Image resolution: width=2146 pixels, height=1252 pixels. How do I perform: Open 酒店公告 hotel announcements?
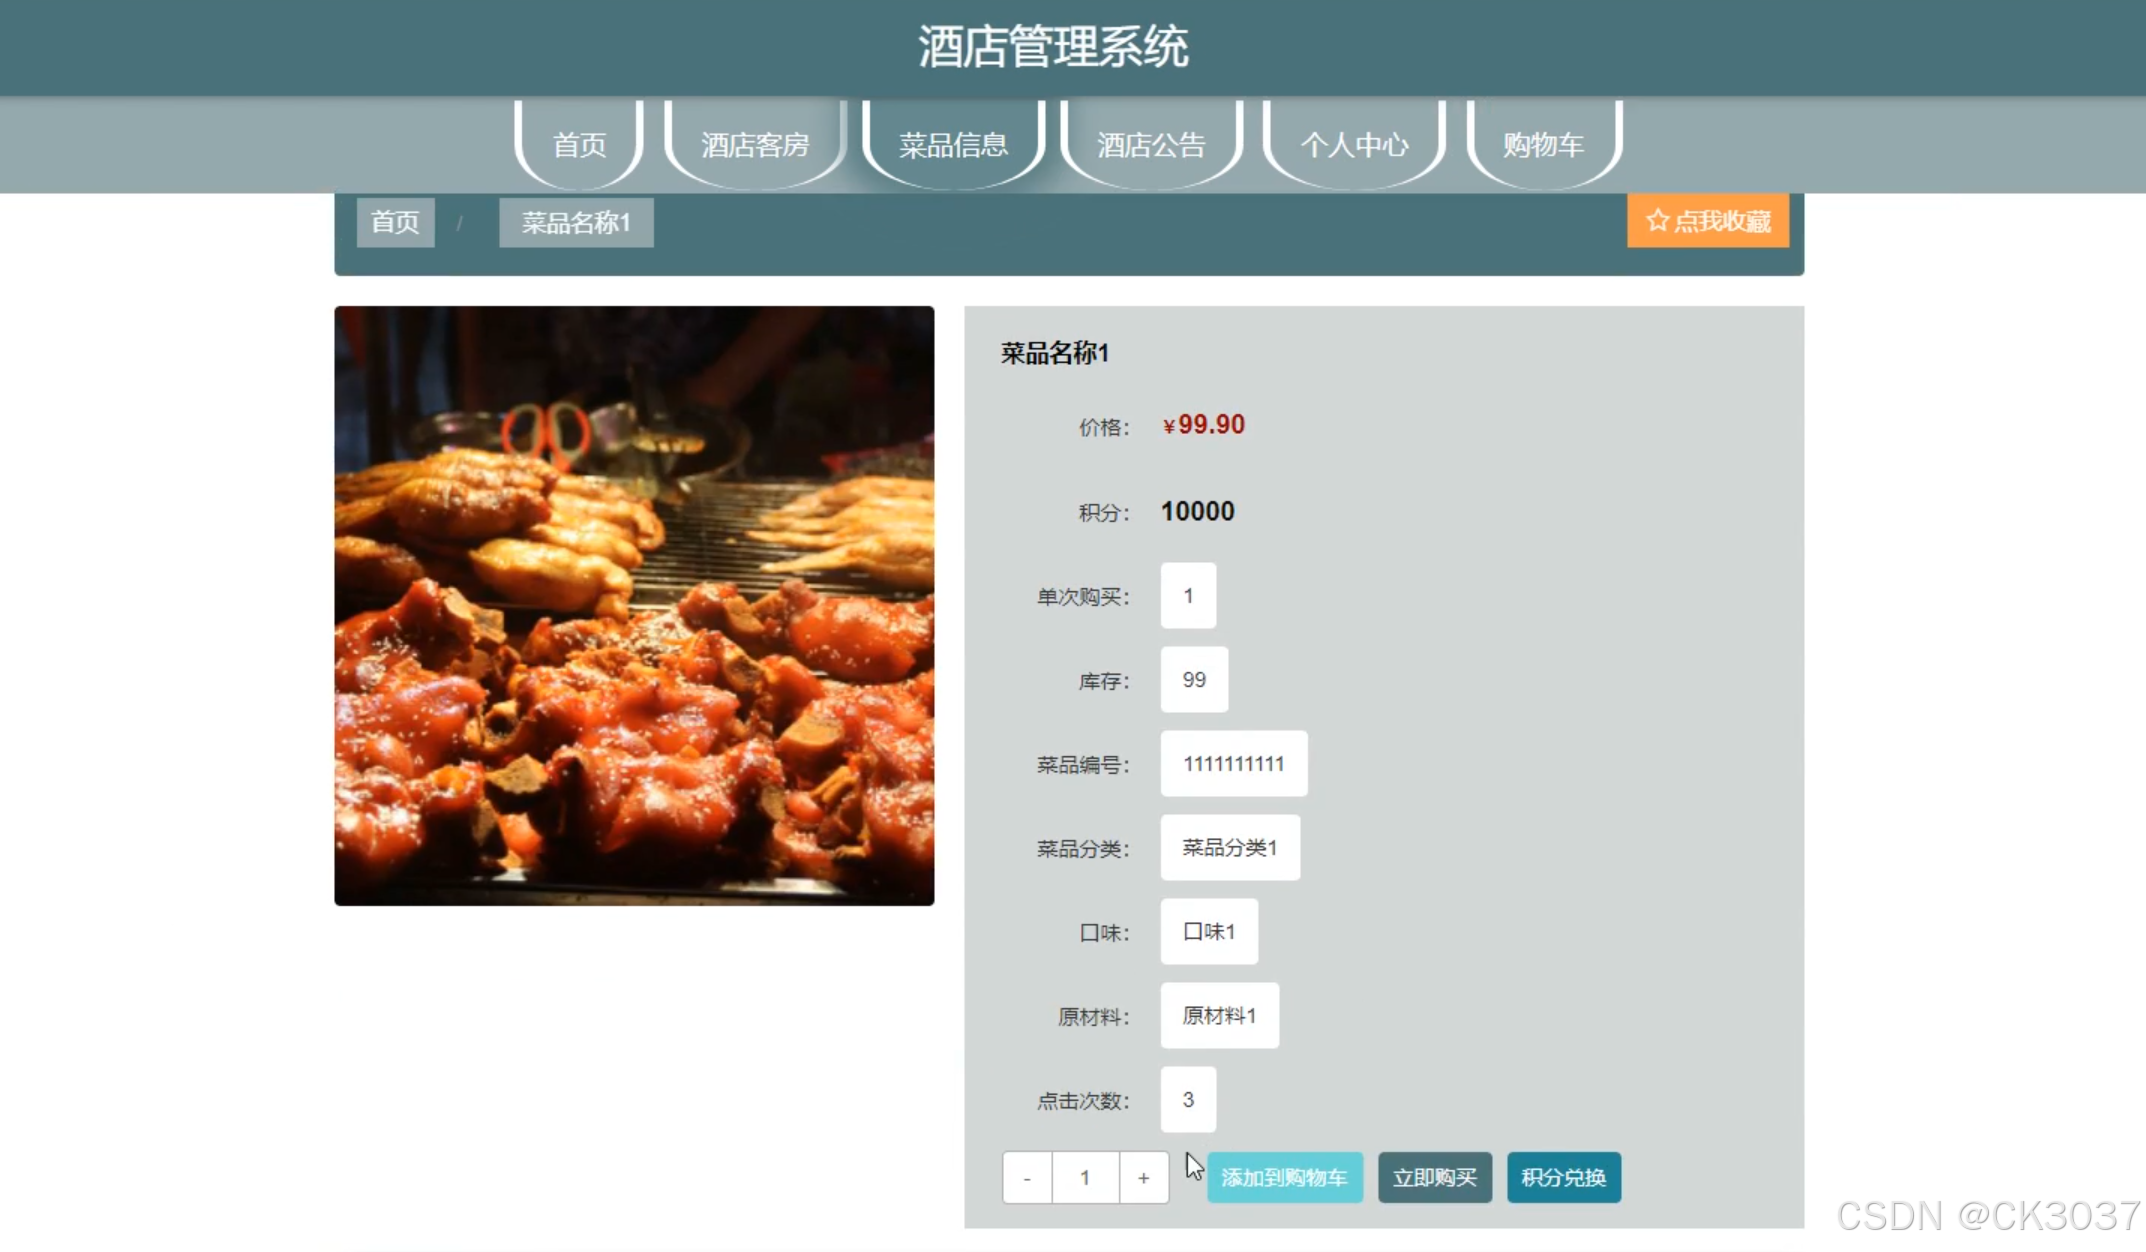coord(1152,145)
